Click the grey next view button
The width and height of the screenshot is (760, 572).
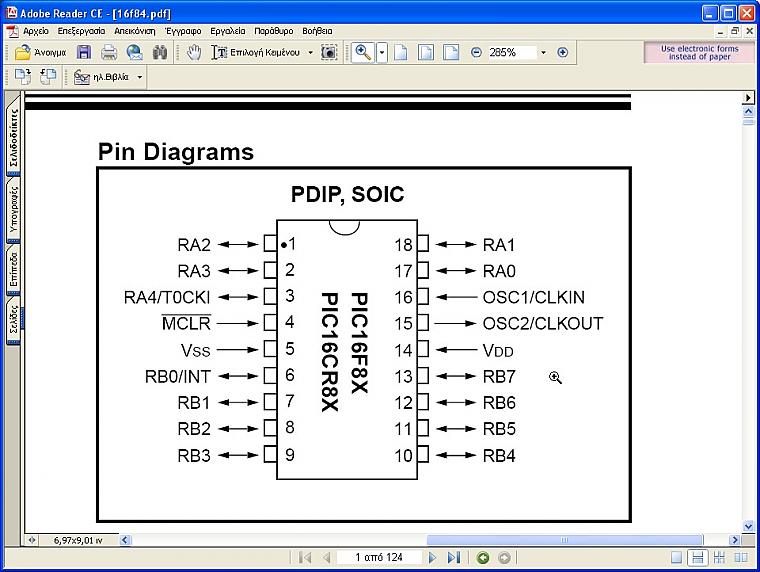[x=504, y=558]
